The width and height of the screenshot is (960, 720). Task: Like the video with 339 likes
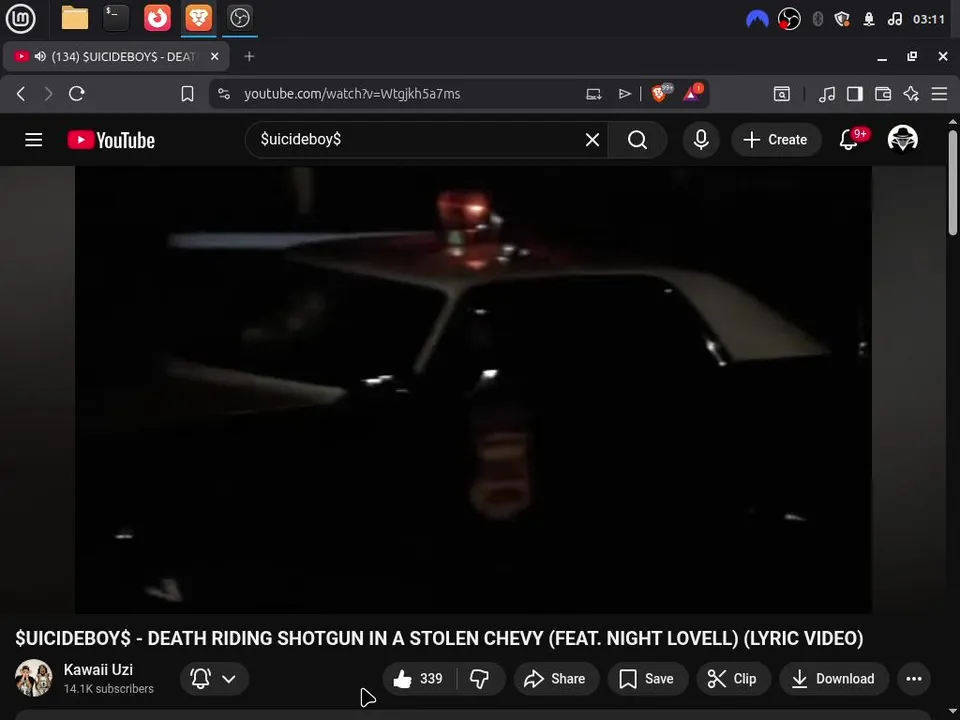[419, 678]
